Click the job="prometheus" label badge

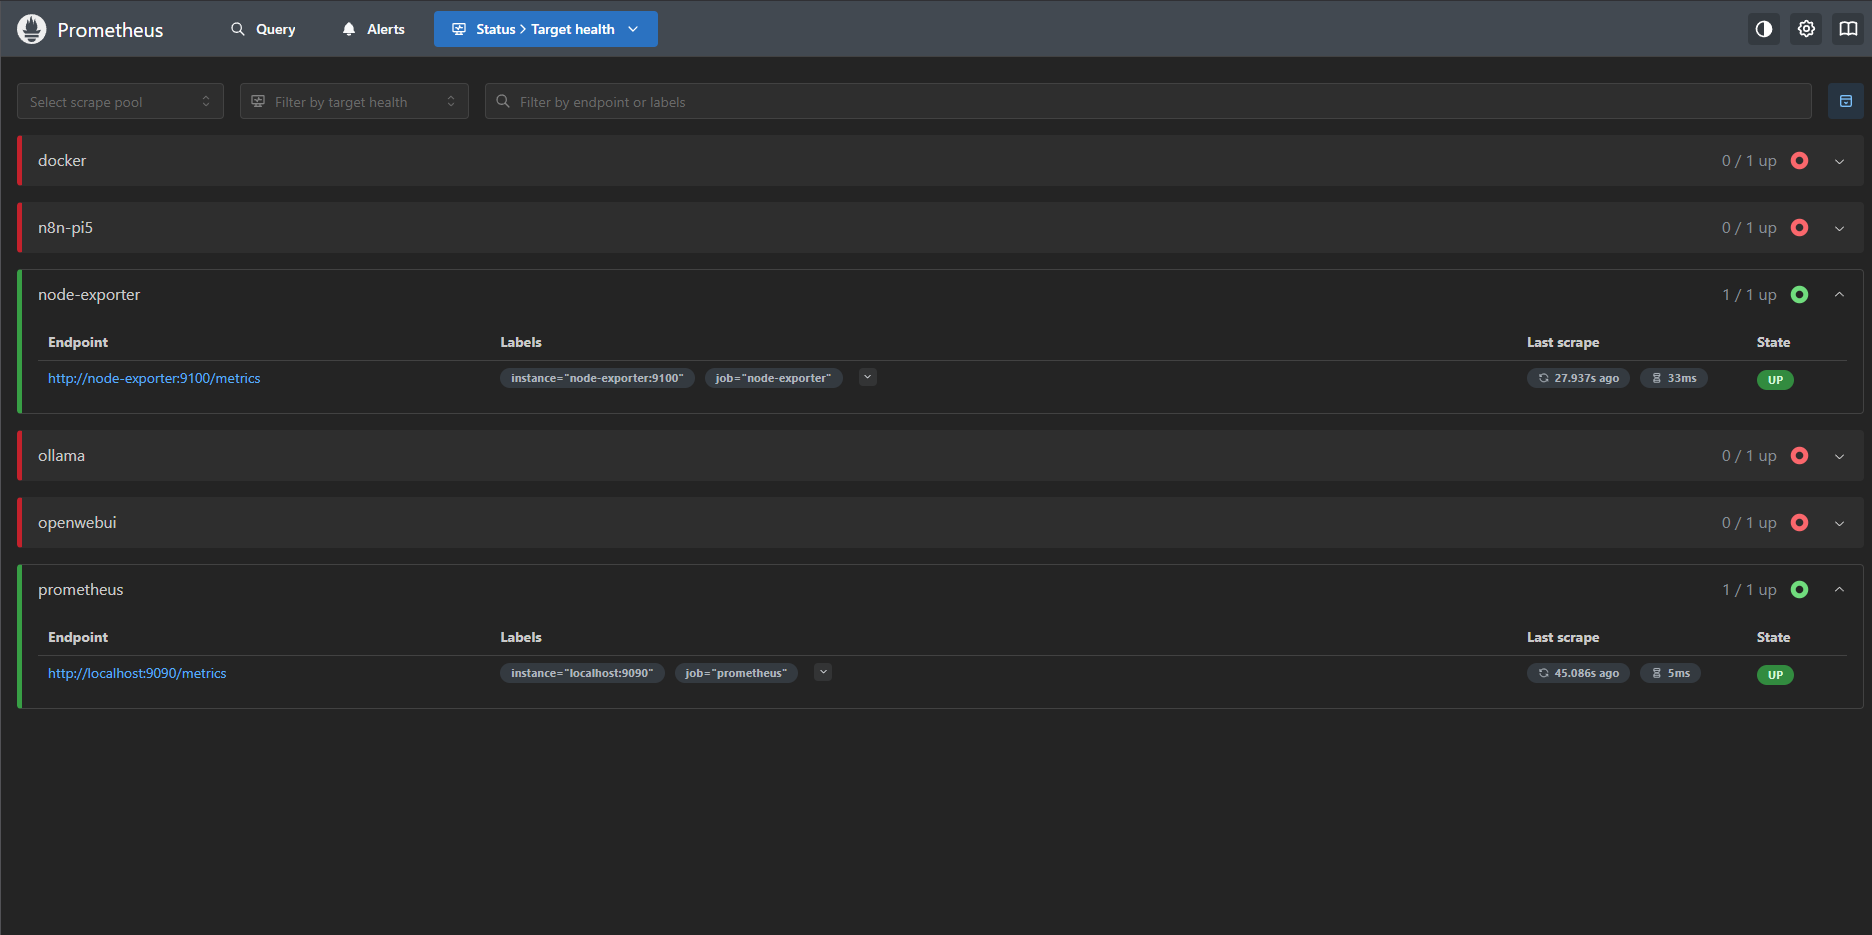pos(736,673)
